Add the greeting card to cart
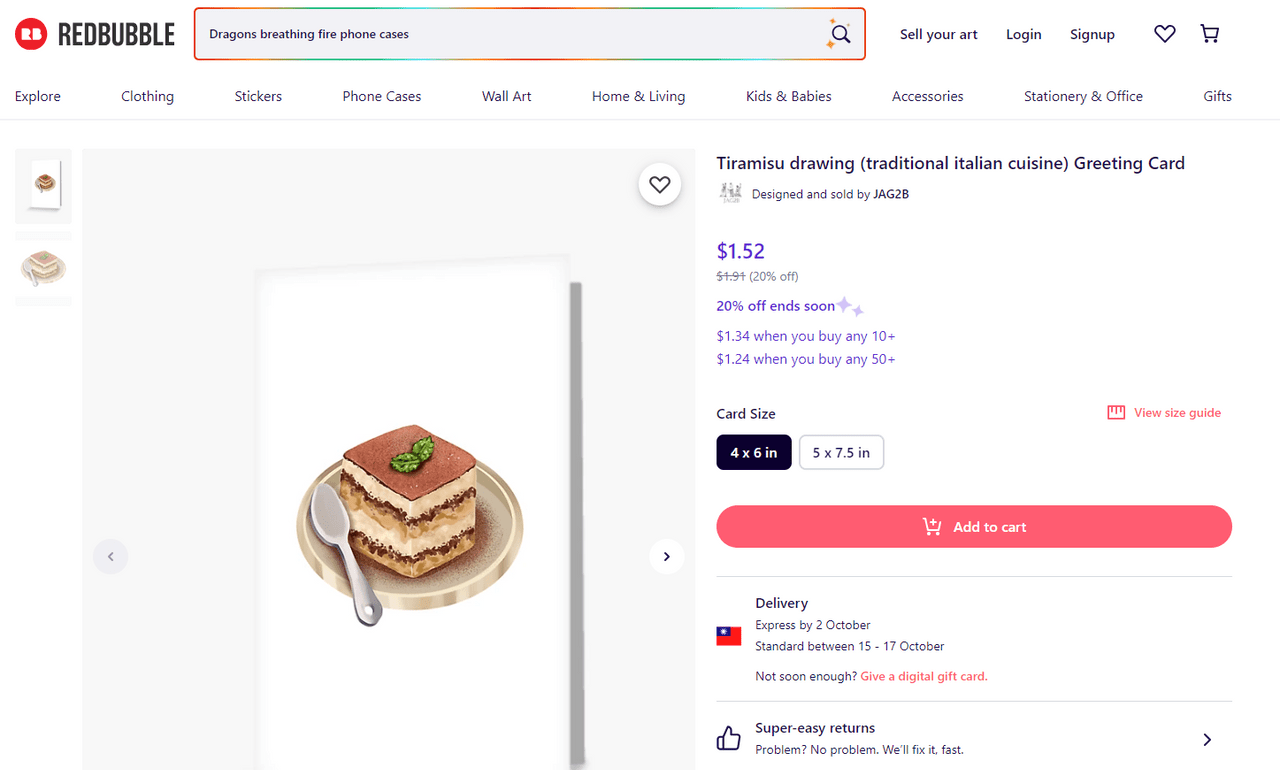Image resolution: width=1280 pixels, height=770 pixels. tap(974, 526)
